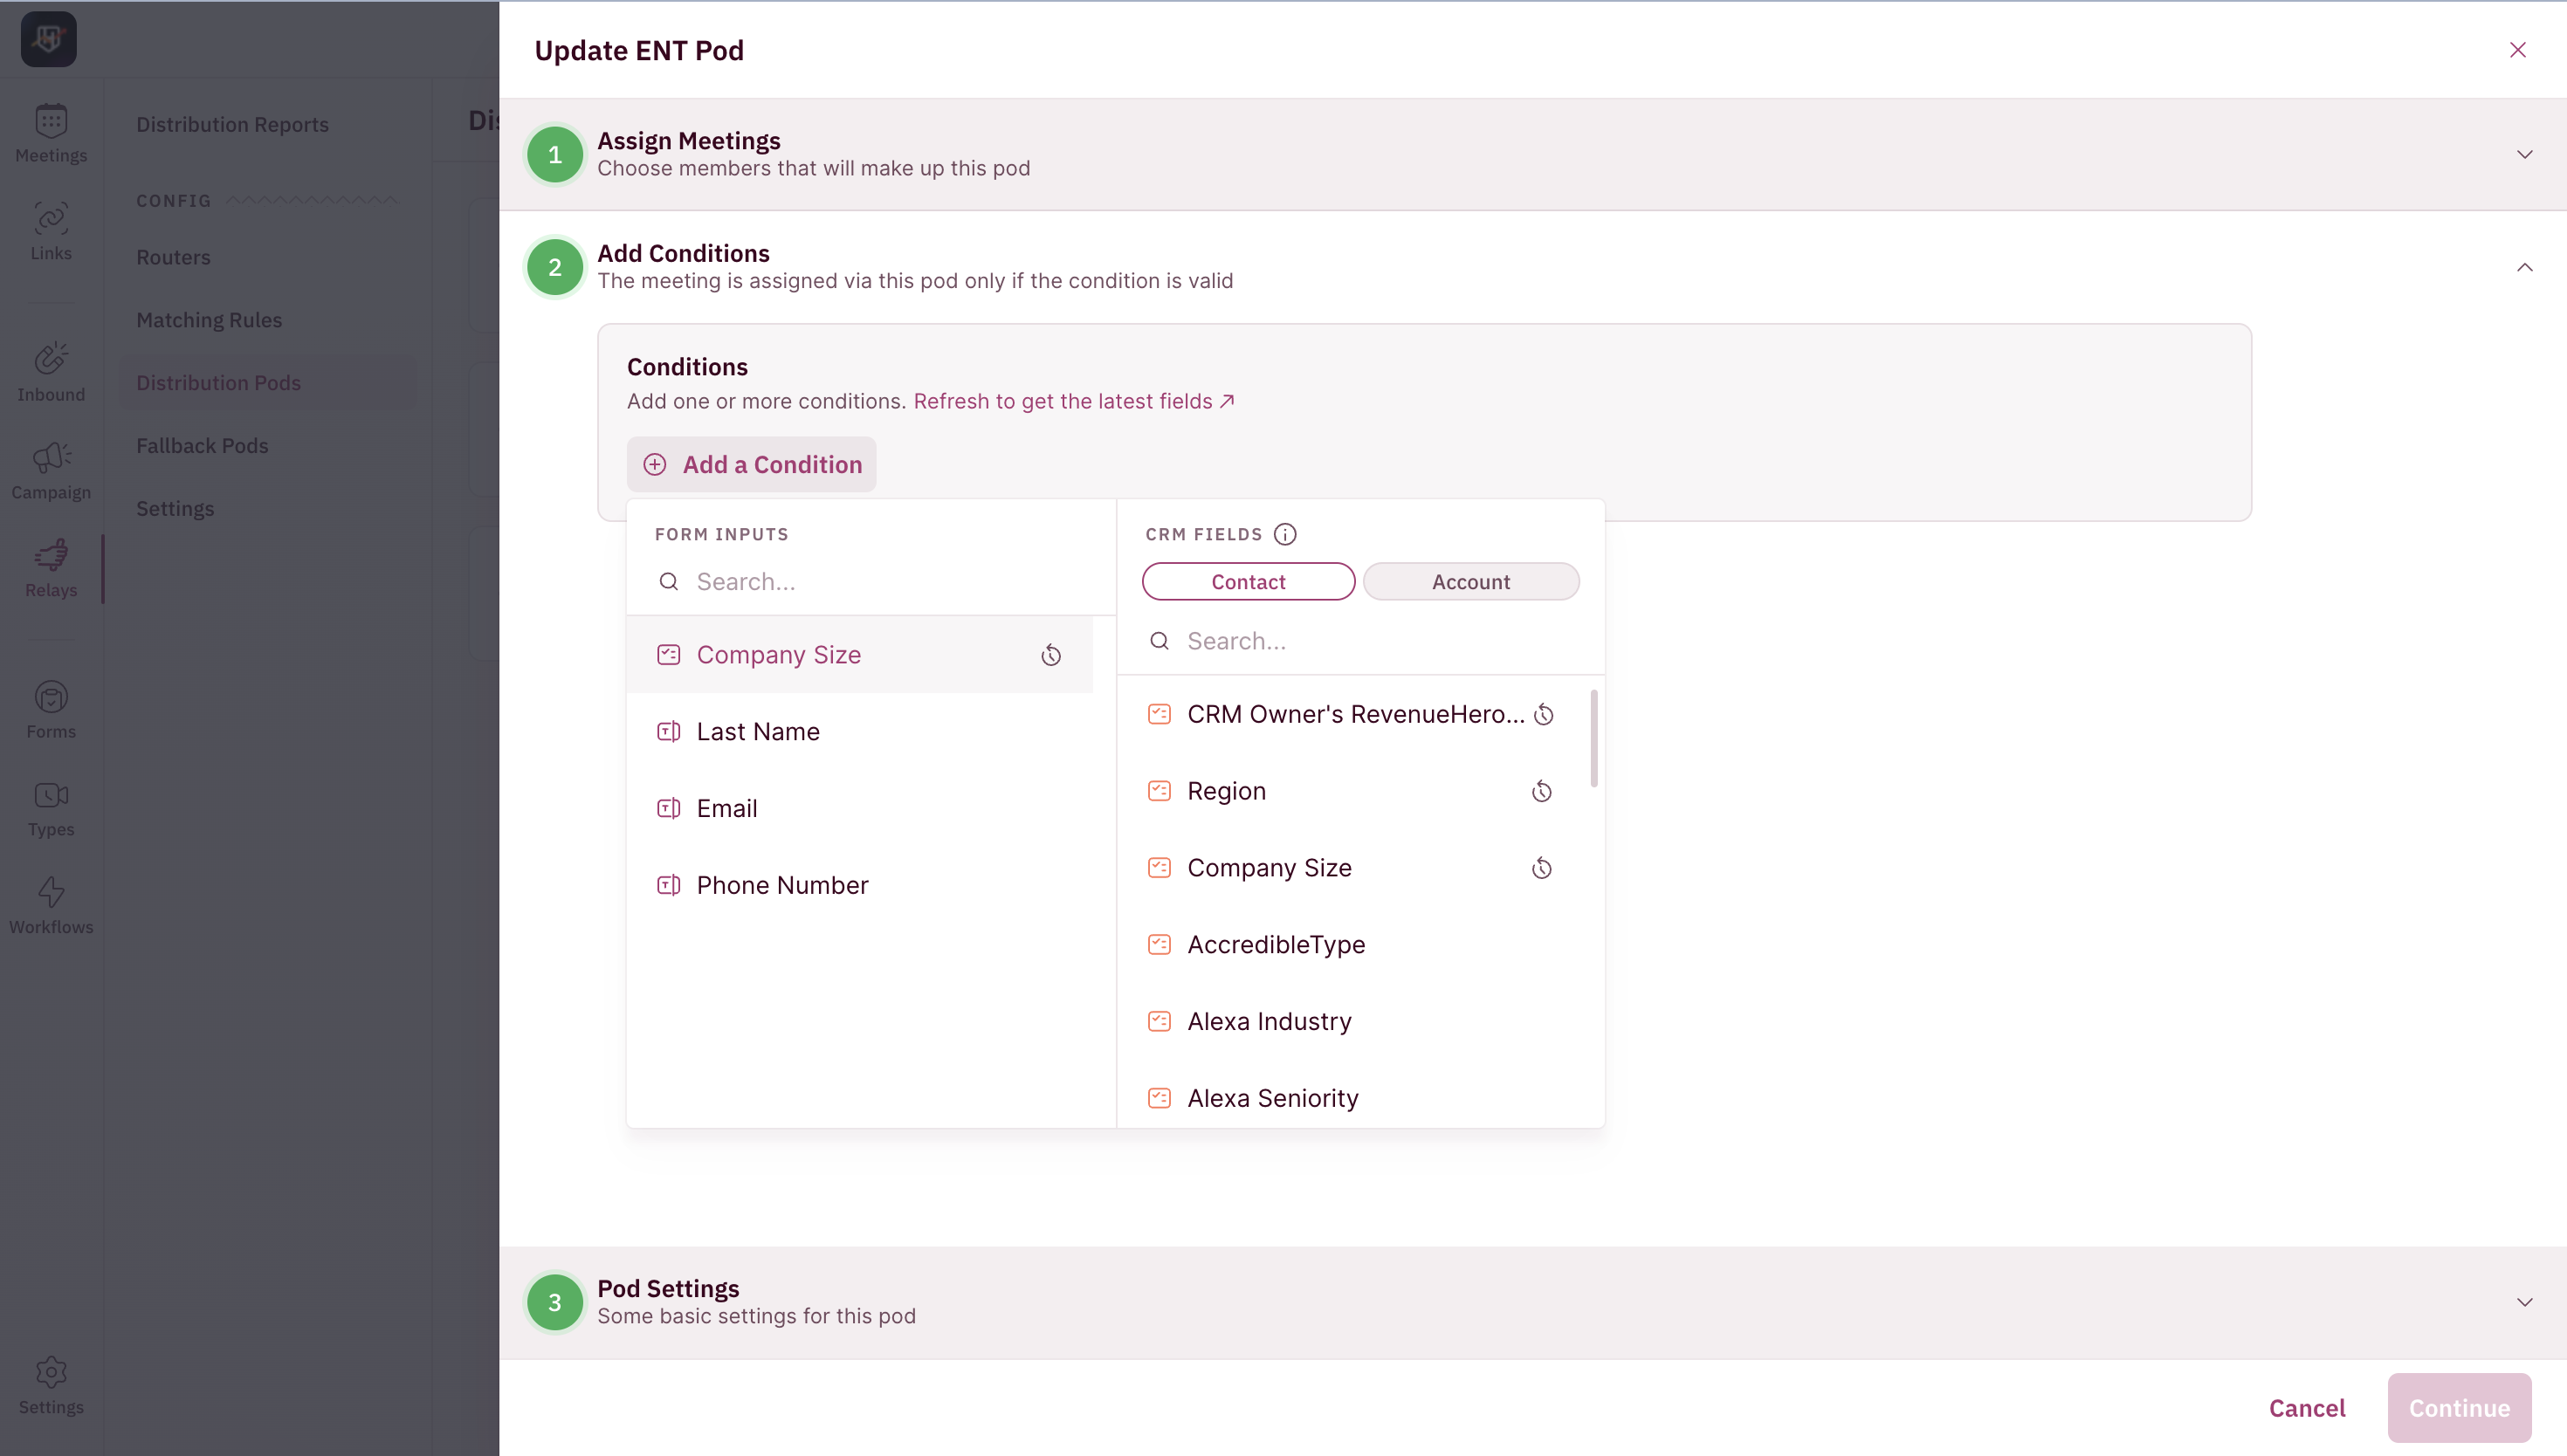Click history icon beside CRM Company Size

[x=1542, y=868]
